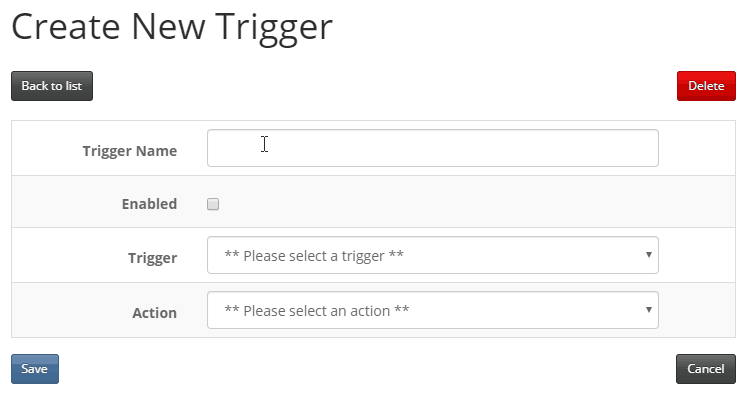
Task: Click the Action field label
Action: (x=155, y=313)
